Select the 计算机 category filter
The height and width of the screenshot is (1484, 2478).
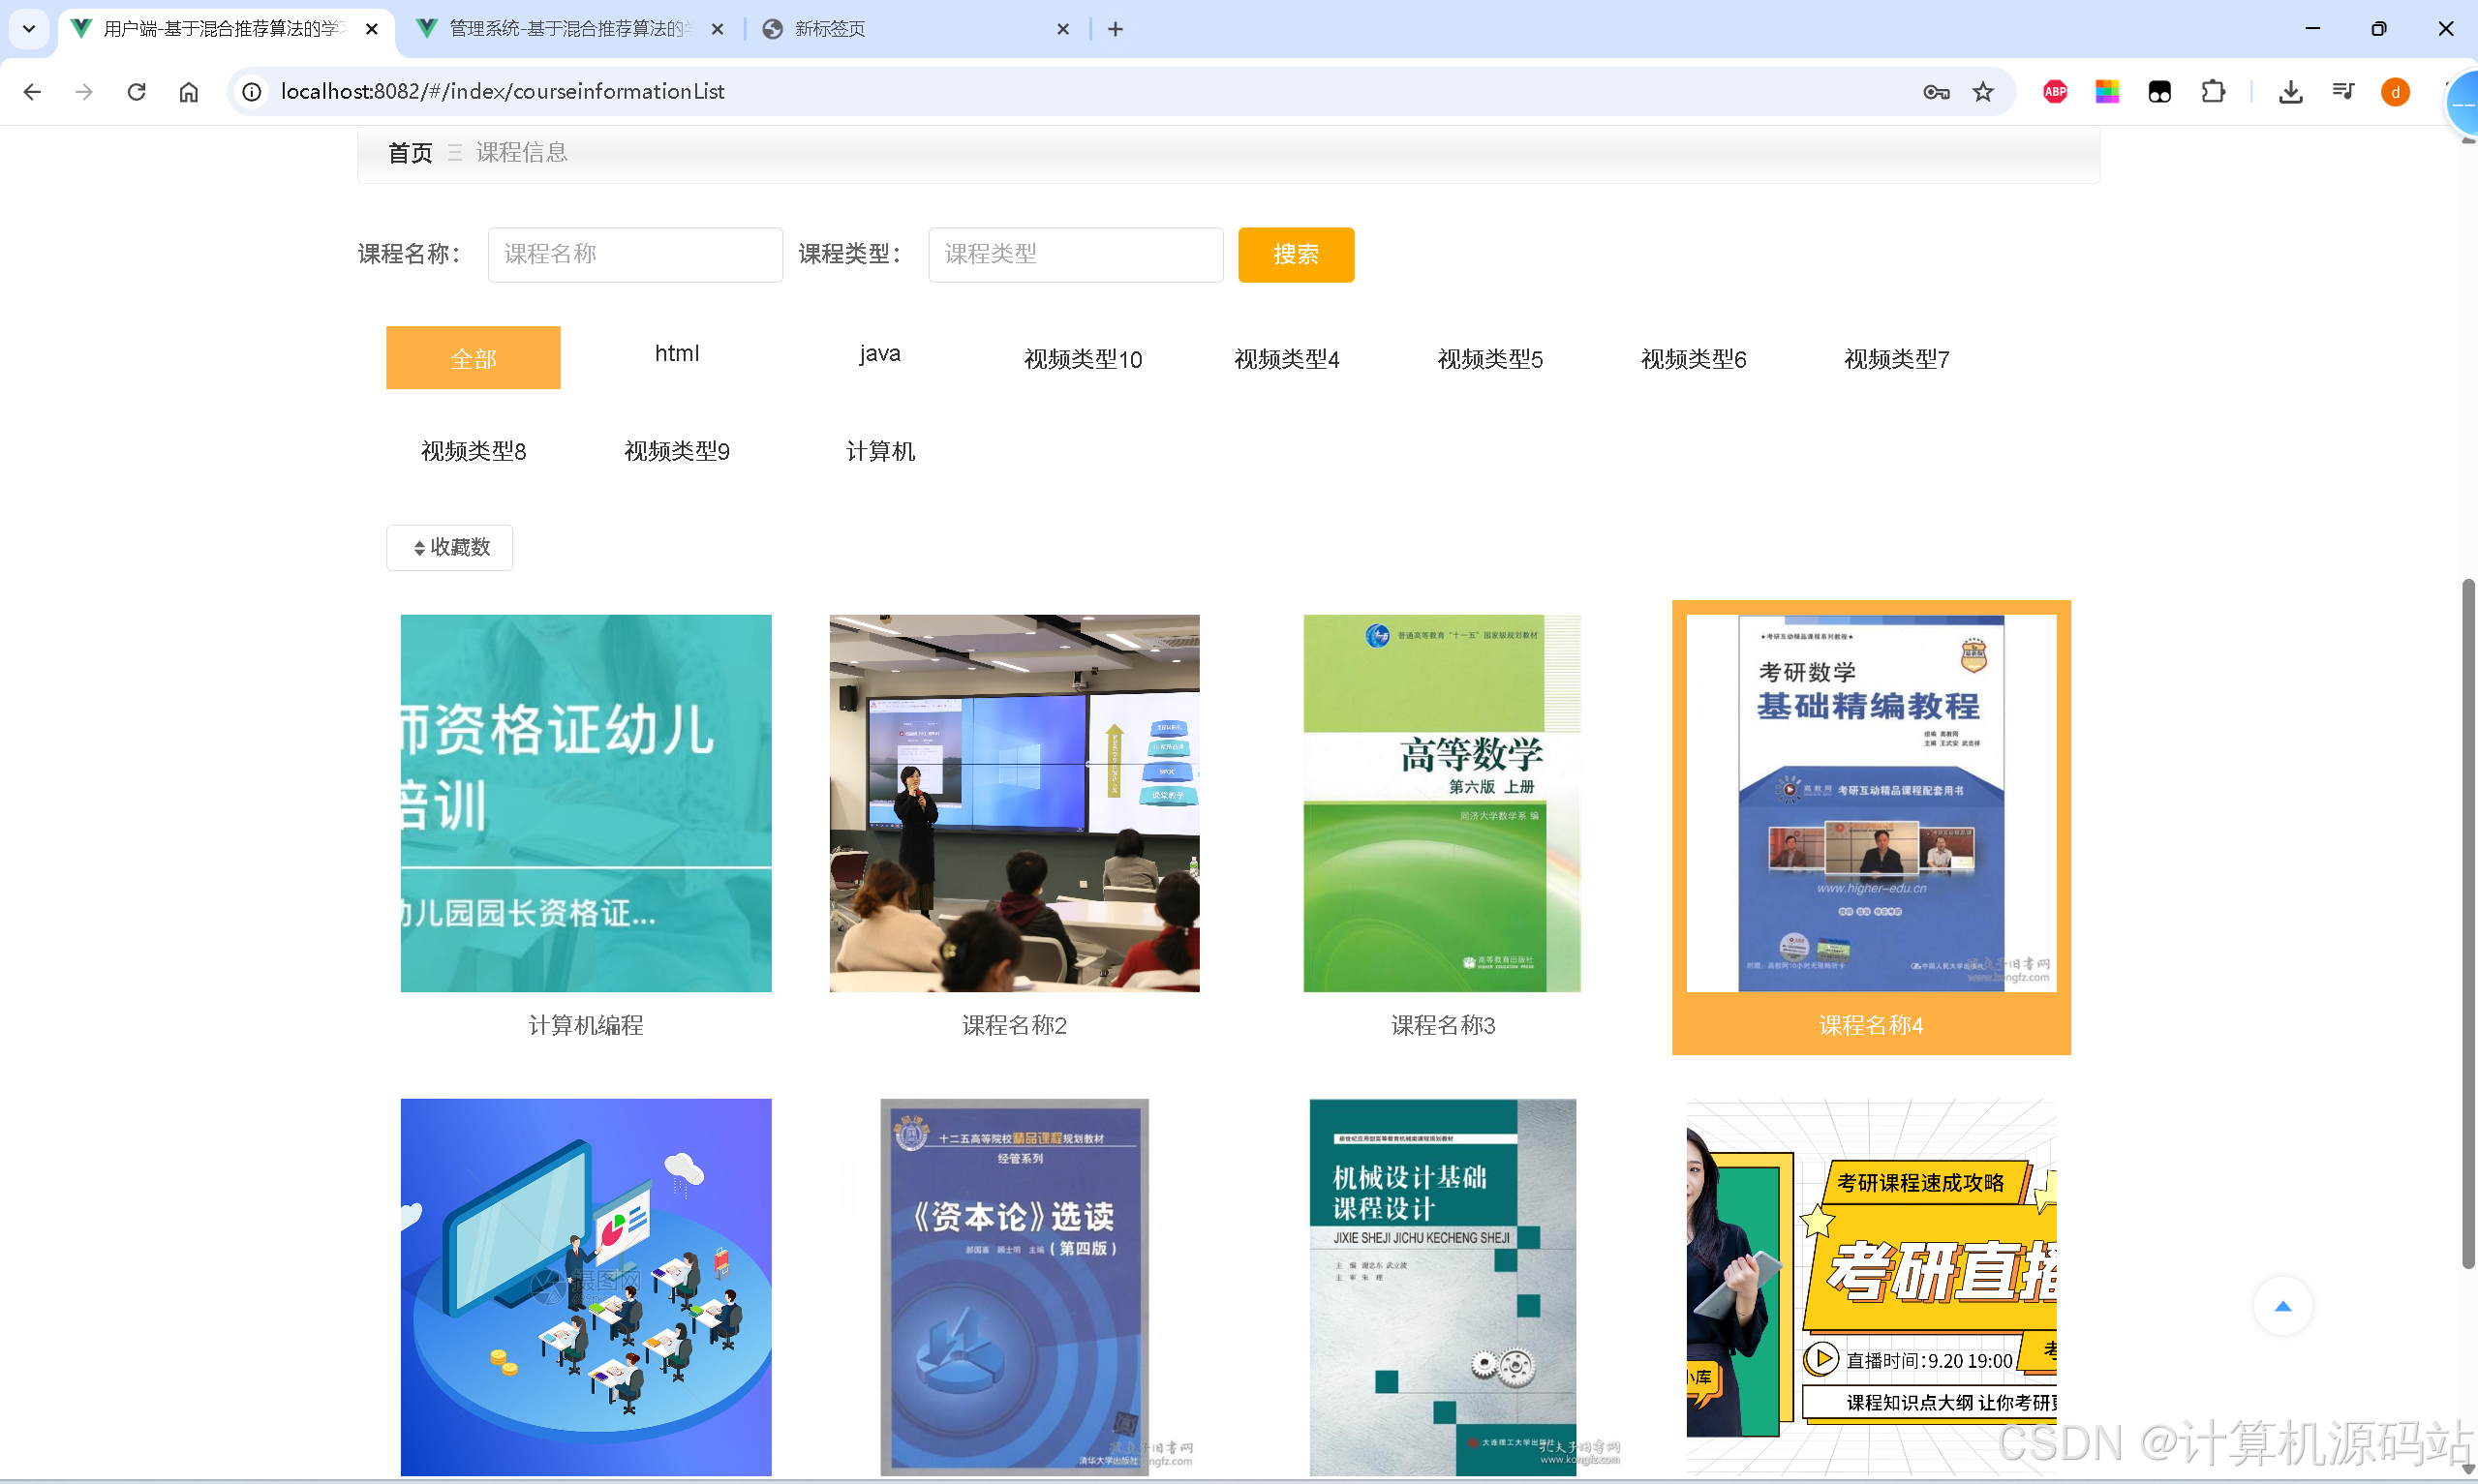880,451
